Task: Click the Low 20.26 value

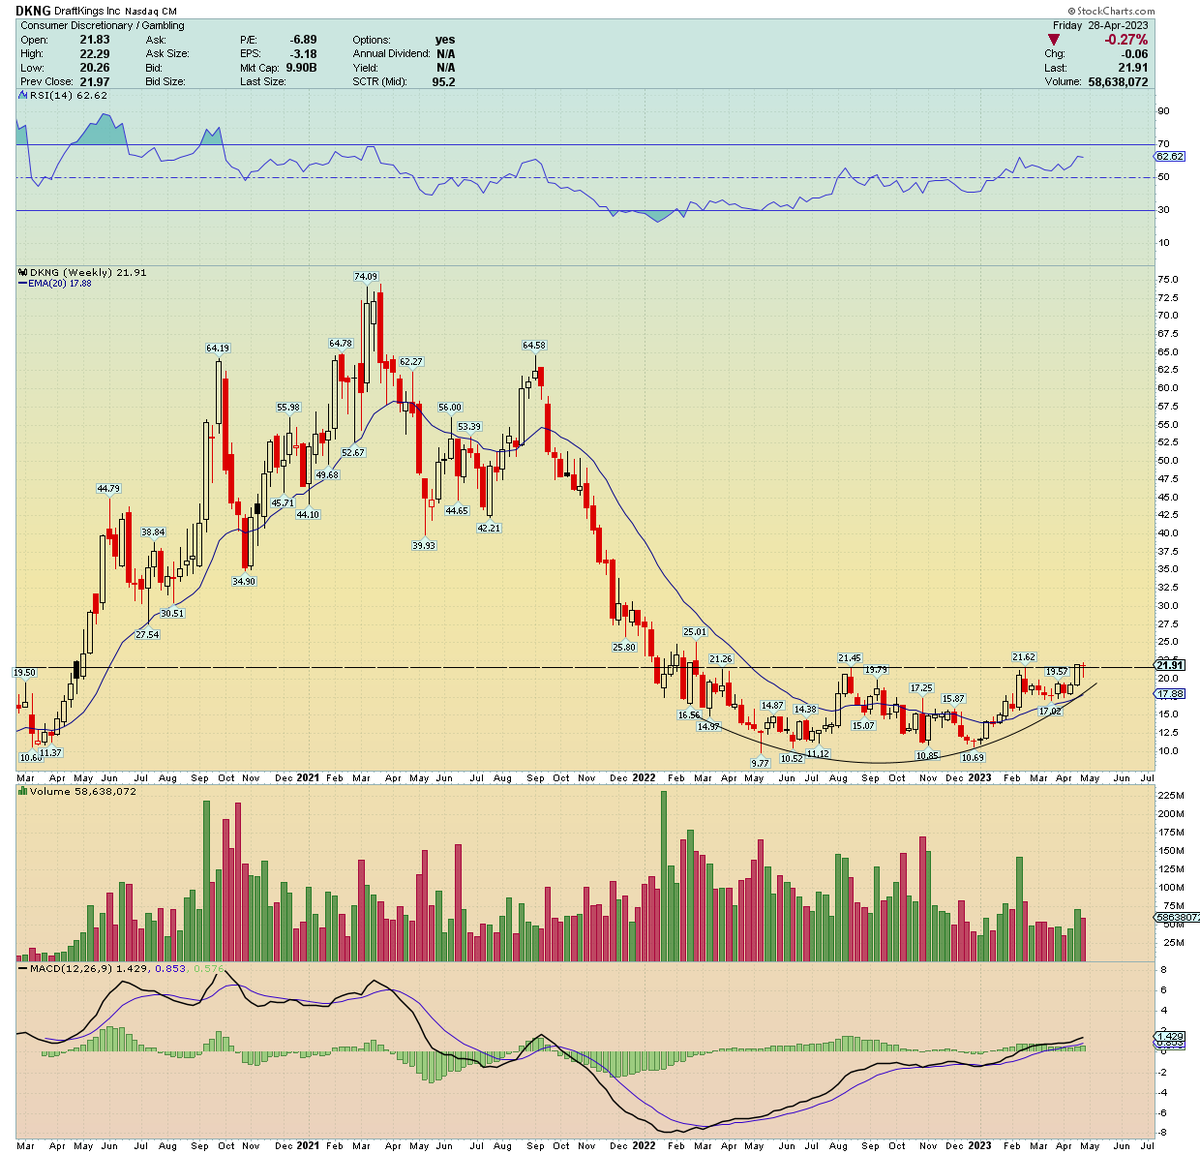Action: click(x=95, y=68)
